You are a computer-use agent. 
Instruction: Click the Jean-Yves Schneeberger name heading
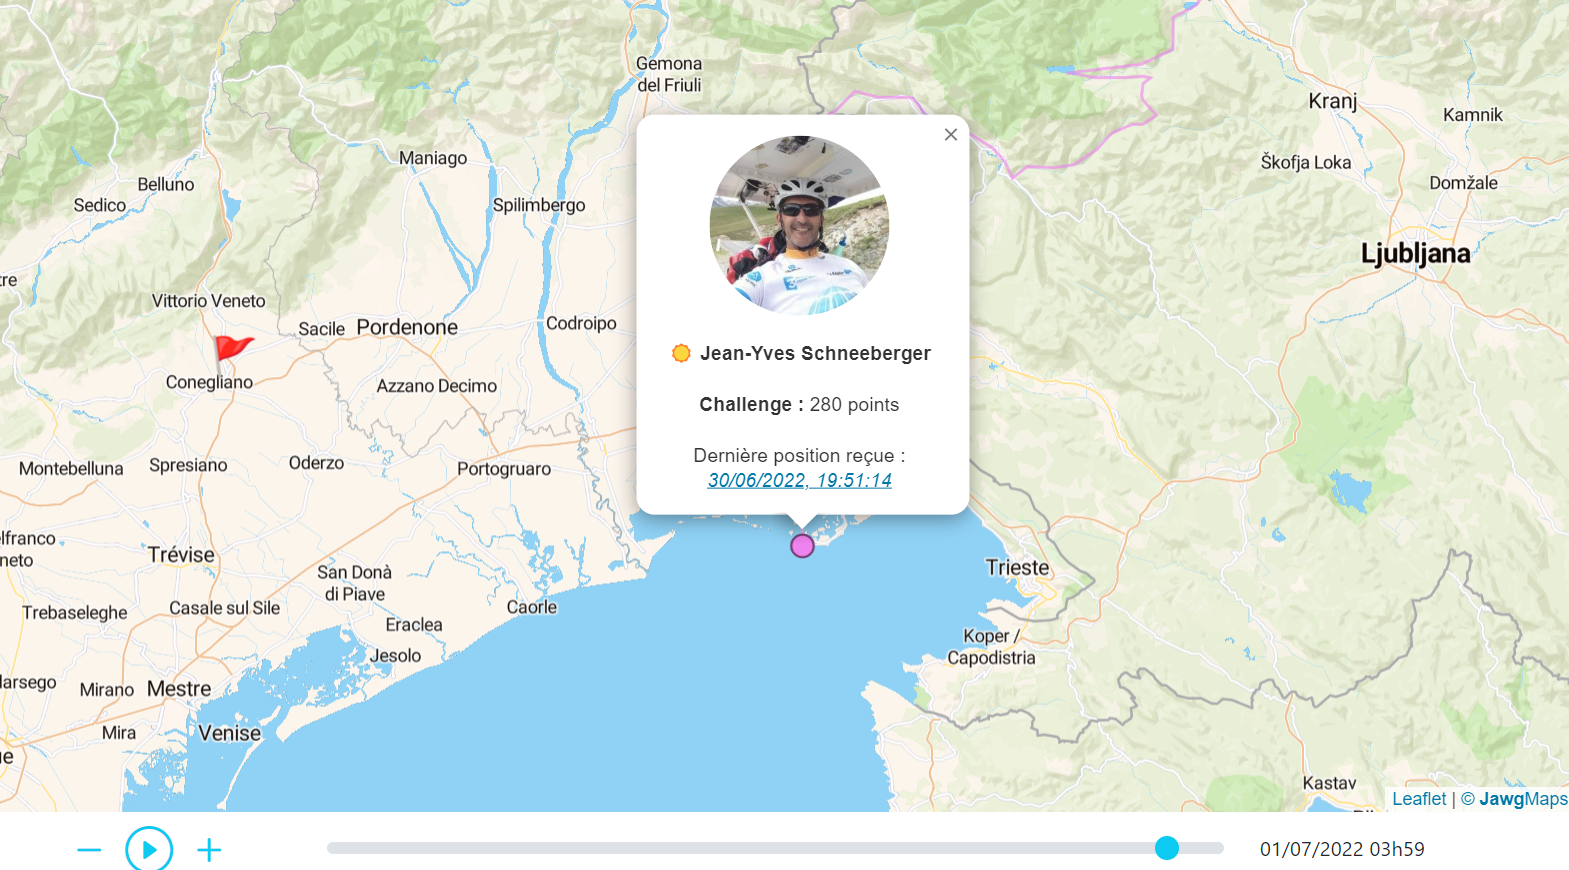pyautogui.click(x=815, y=353)
